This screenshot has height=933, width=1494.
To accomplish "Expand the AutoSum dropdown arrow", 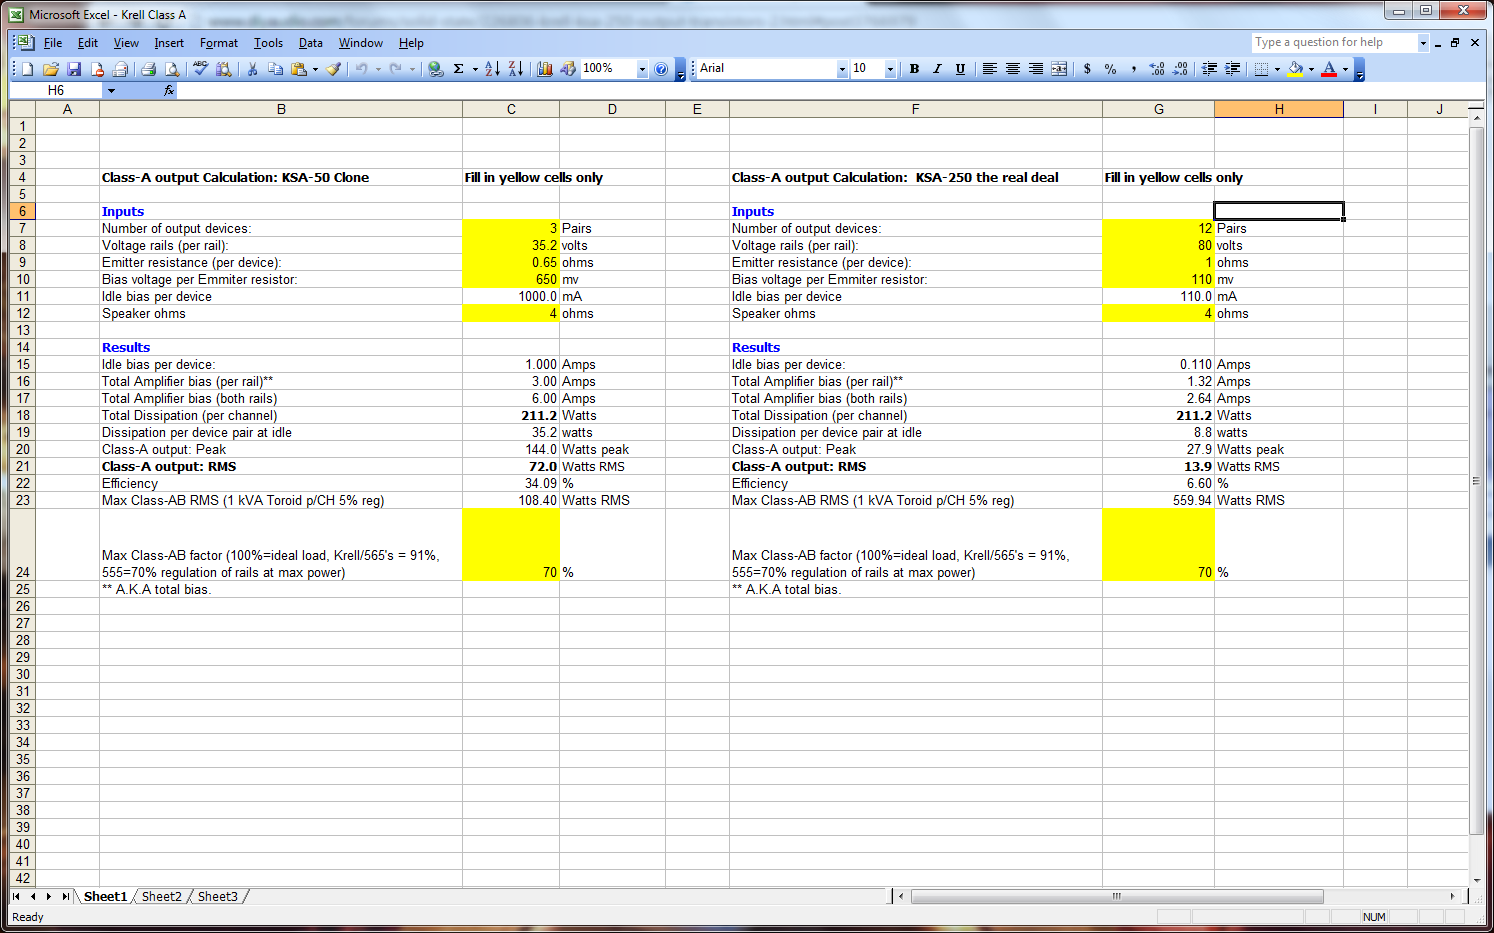I will [475, 69].
